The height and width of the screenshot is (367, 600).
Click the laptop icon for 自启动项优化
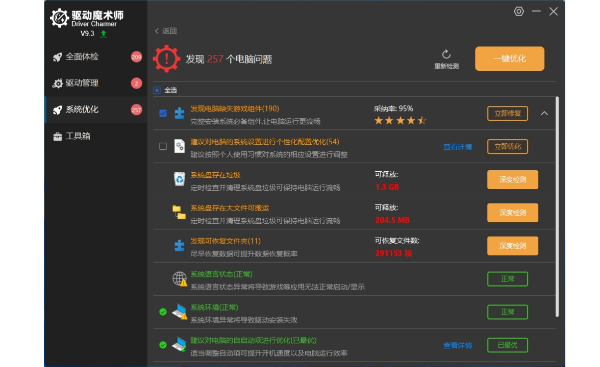tap(179, 344)
